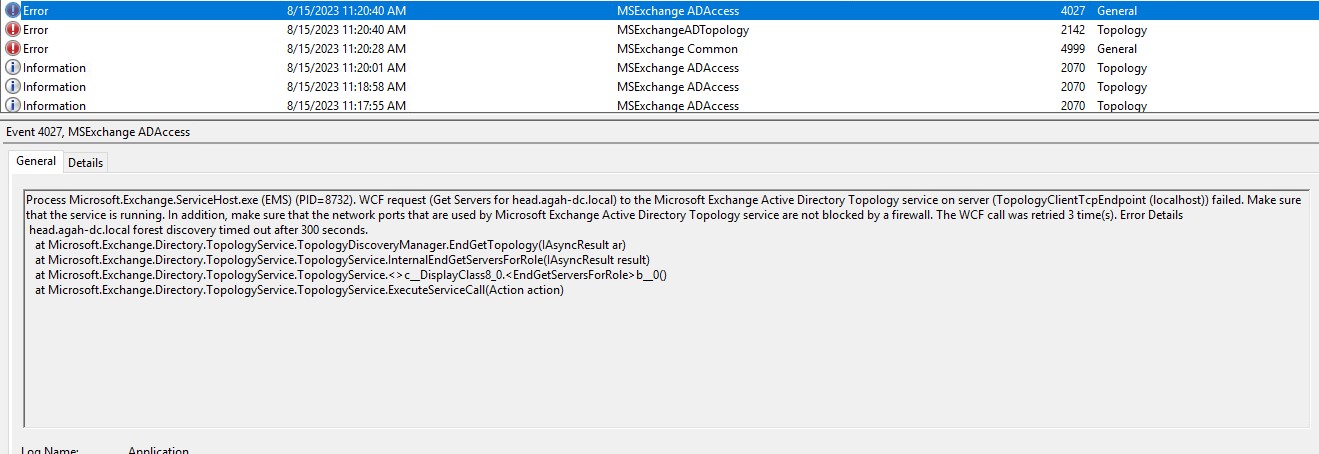Screen dimensions: 1319x454
Task: Click the 'EndGetServersForRole>b__0()' stack trace line
Action: coord(350,275)
